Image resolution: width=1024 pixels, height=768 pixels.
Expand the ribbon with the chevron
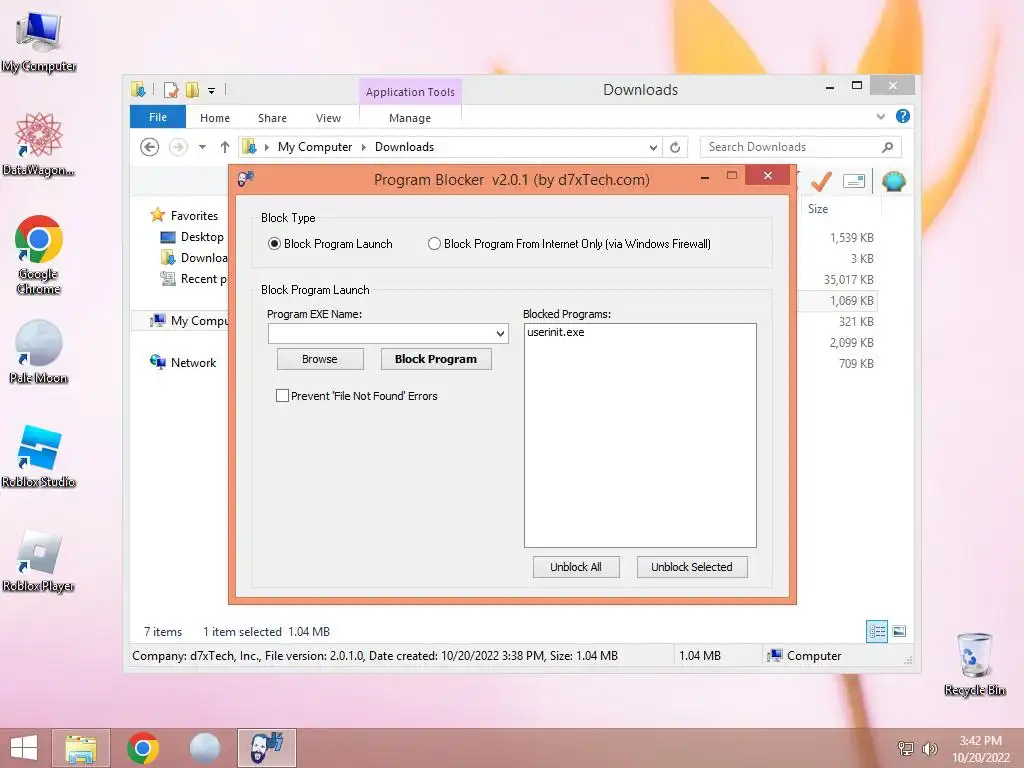point(880,116)
